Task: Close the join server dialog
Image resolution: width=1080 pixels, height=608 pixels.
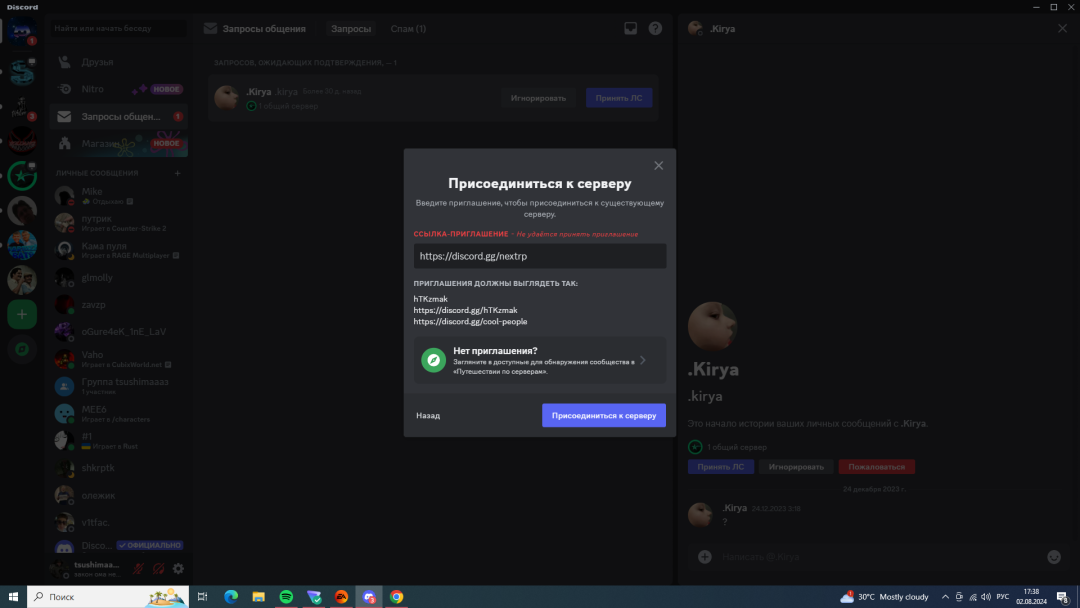Action: 658,165
